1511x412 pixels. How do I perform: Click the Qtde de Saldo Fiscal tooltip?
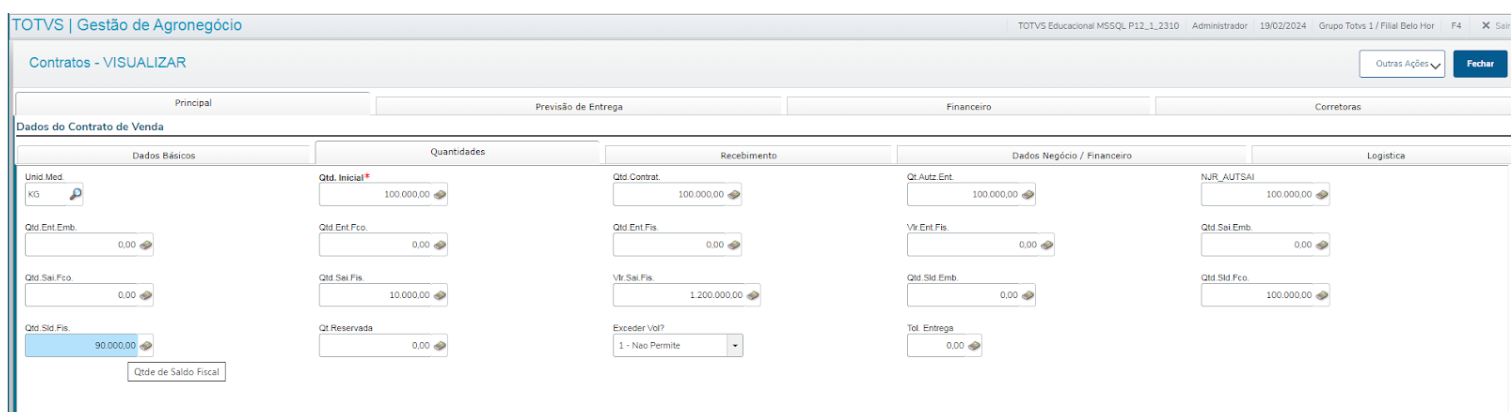click(177, 372)
